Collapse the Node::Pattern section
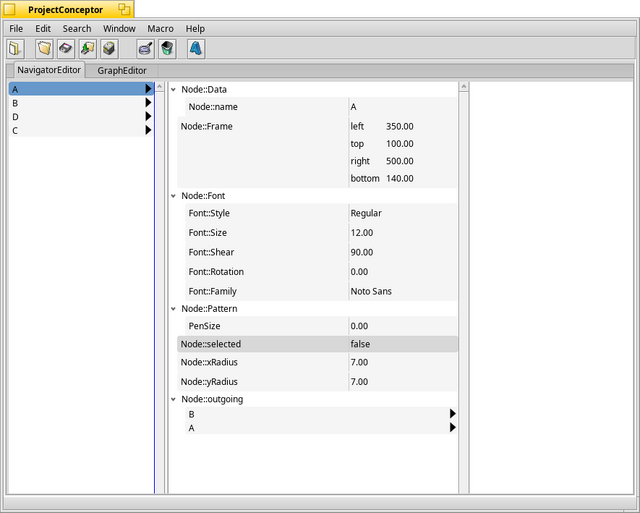 173,309
